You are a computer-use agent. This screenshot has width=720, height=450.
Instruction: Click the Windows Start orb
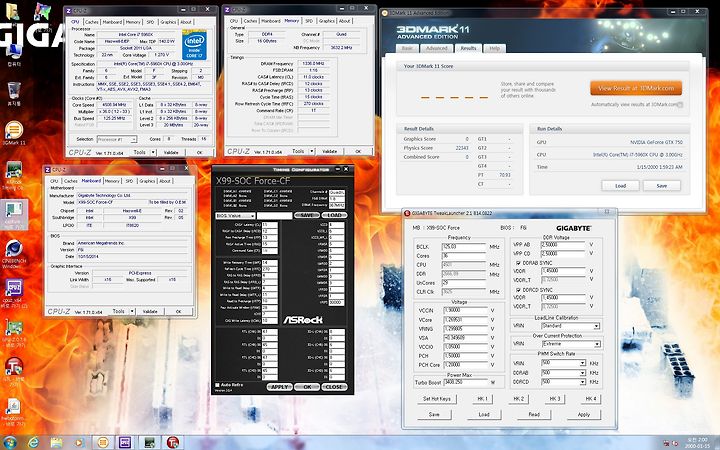click(x=10, y=443)
